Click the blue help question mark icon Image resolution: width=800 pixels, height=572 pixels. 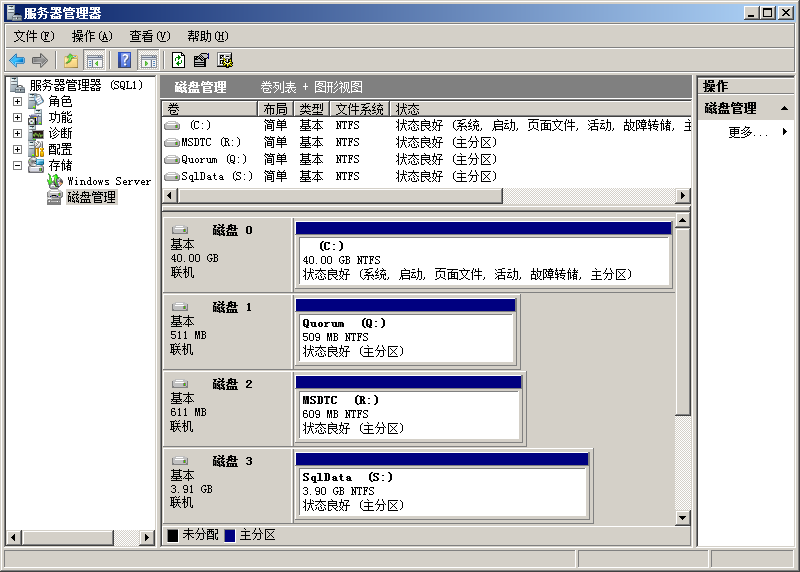coord(125,60)
